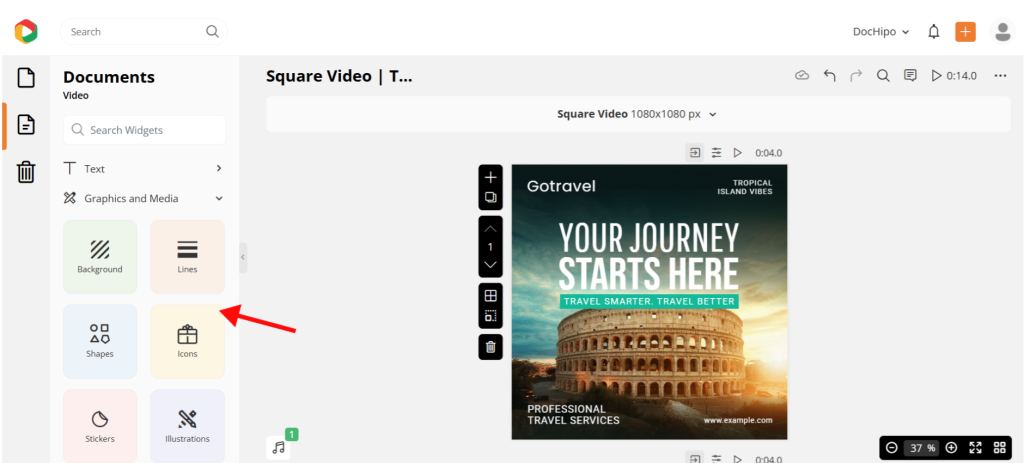The height and width of the screenshot is (463, 1024).
Task: Click the slide transition icon above slide 1
Action: click(695, 153)
